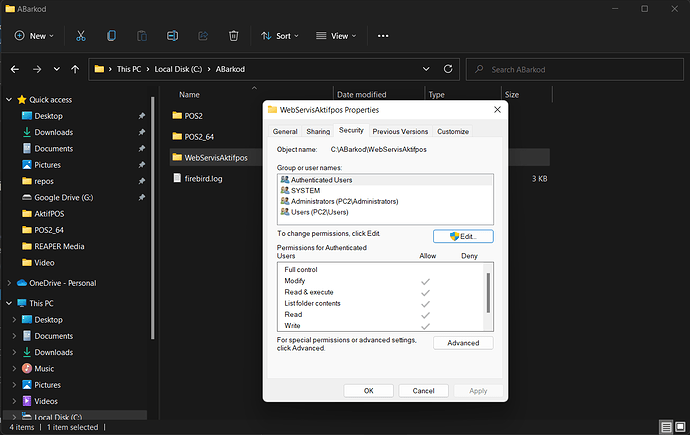
Task: Select the firebird.log file
Action: (x=203, y=179)
